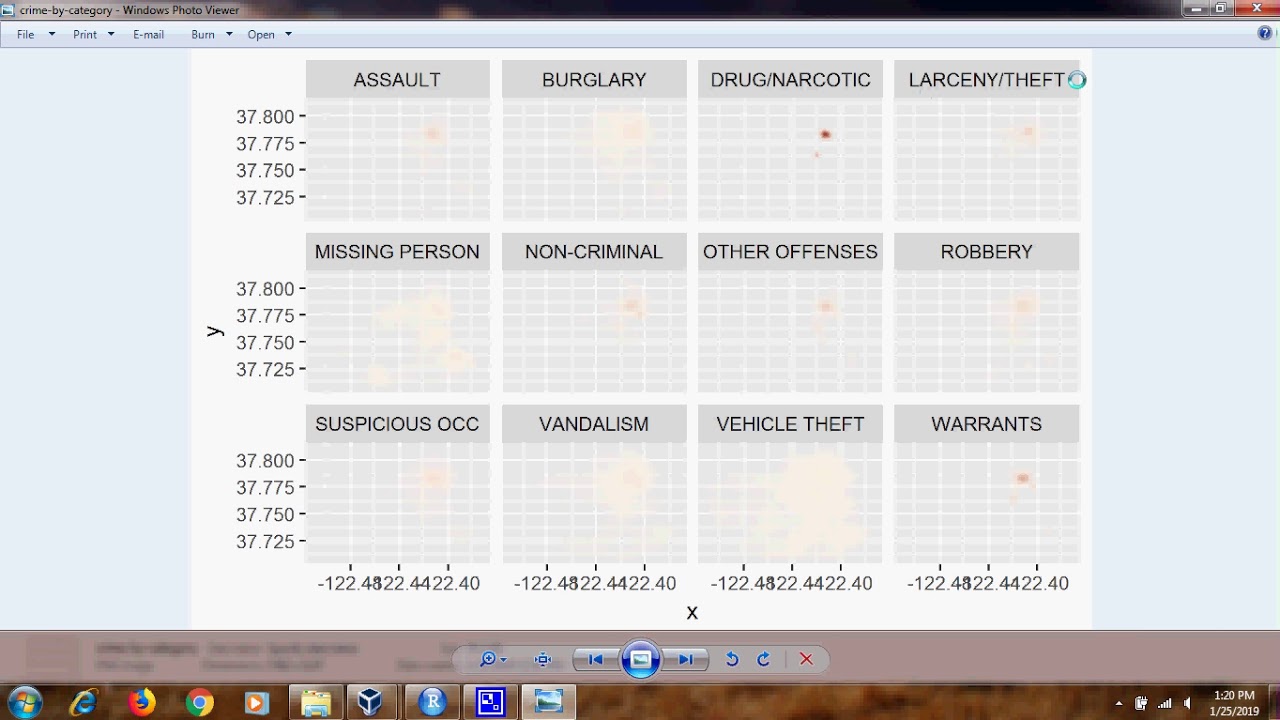
Task: Click the Show desktop strip
Action: tap(1273, 702)
